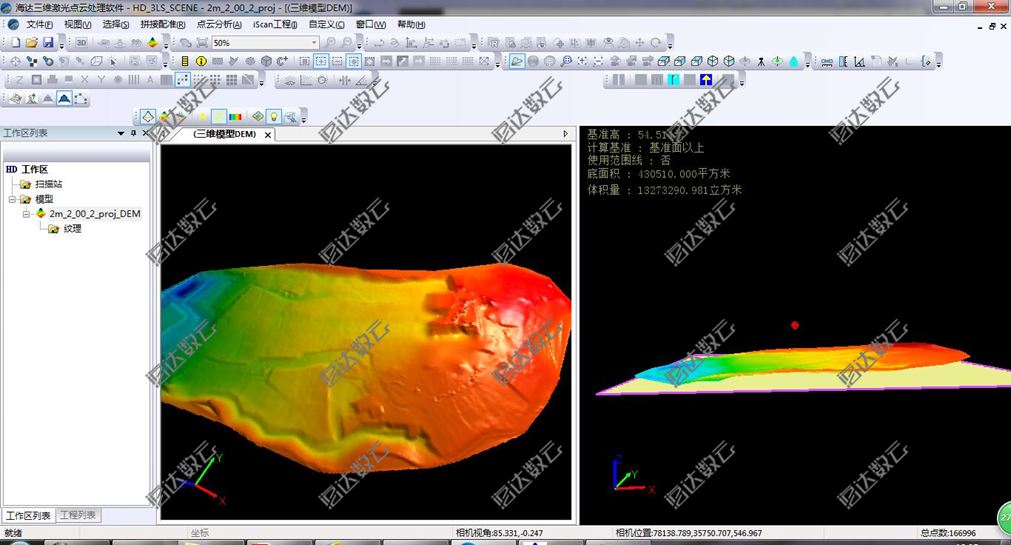This screenshot has width=1011, height=545.
Task: Toggle the highlighted yellow Z elevation button
Action: 219,117
